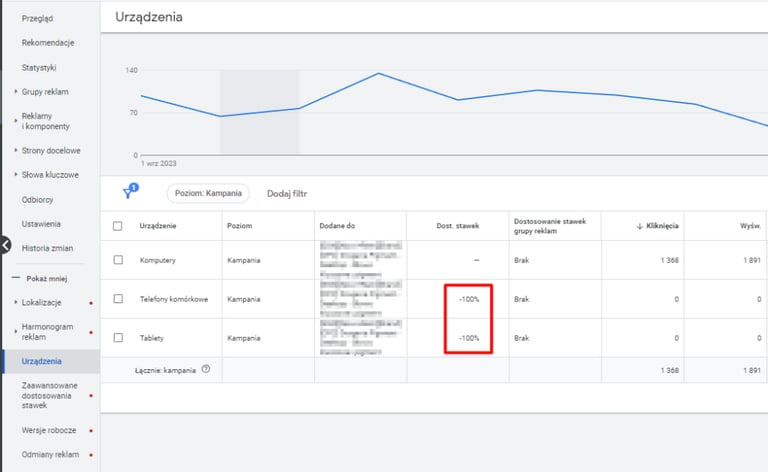Check the Telefony komórkowe row checkbox
Image resolution: width=768 pixels, height=472 pixels.
point(118,299)
